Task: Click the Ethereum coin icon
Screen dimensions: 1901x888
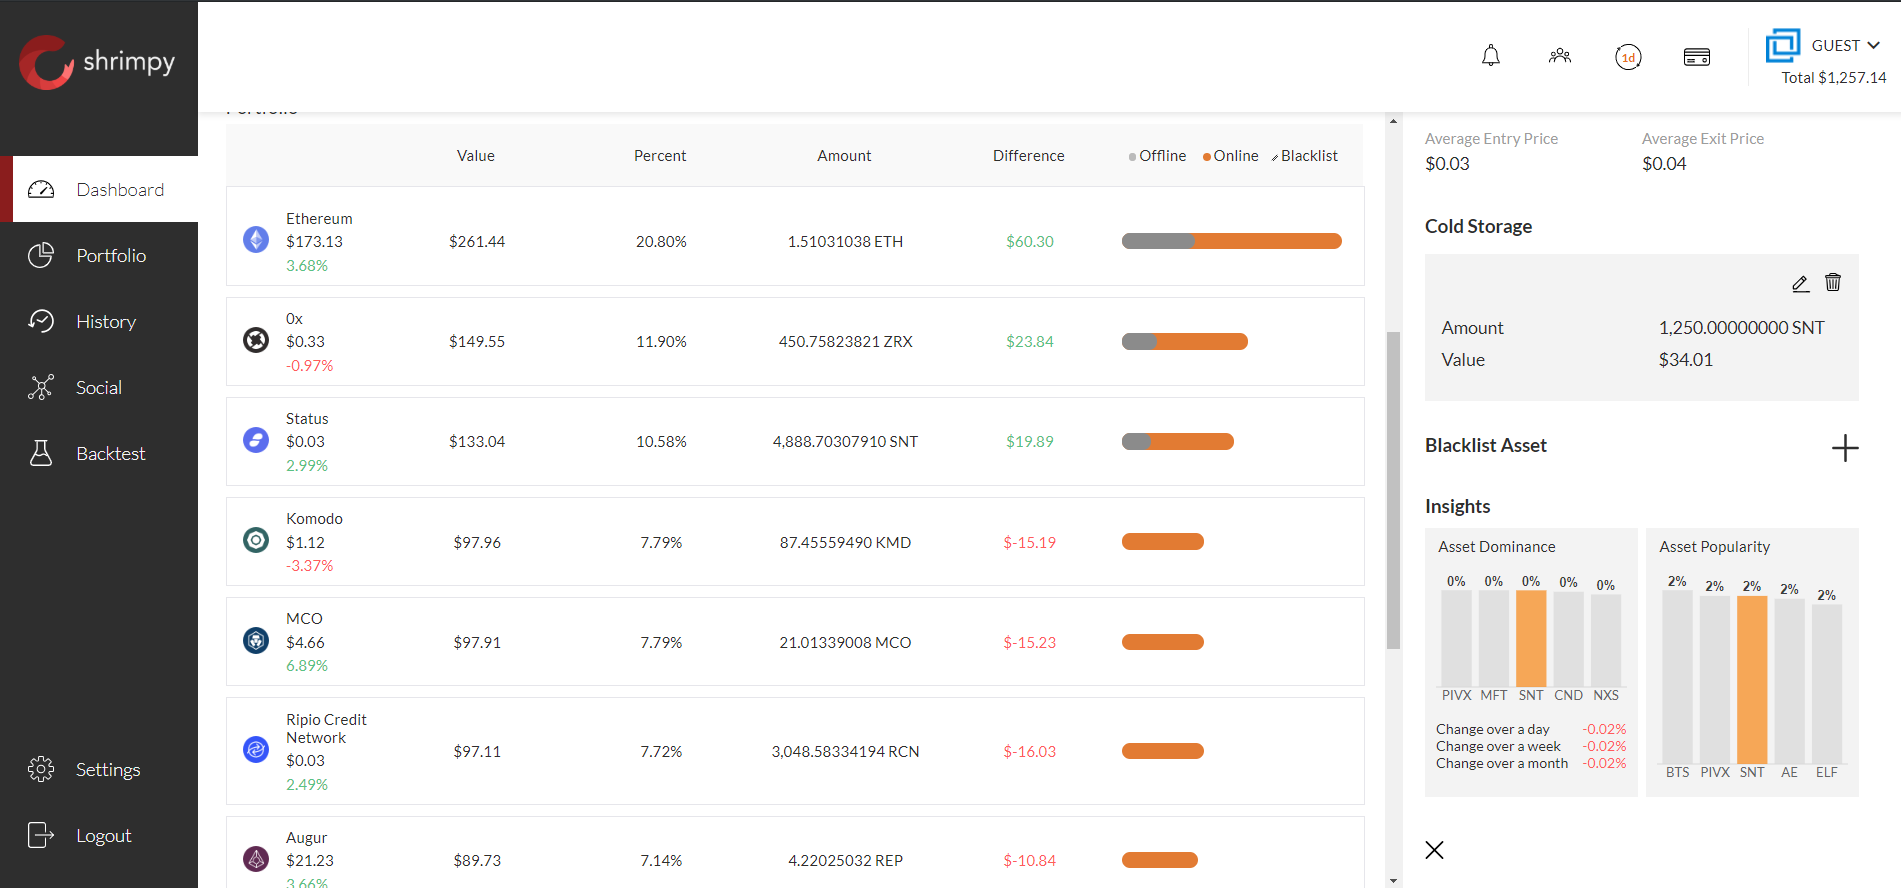Action: [256, 240]
